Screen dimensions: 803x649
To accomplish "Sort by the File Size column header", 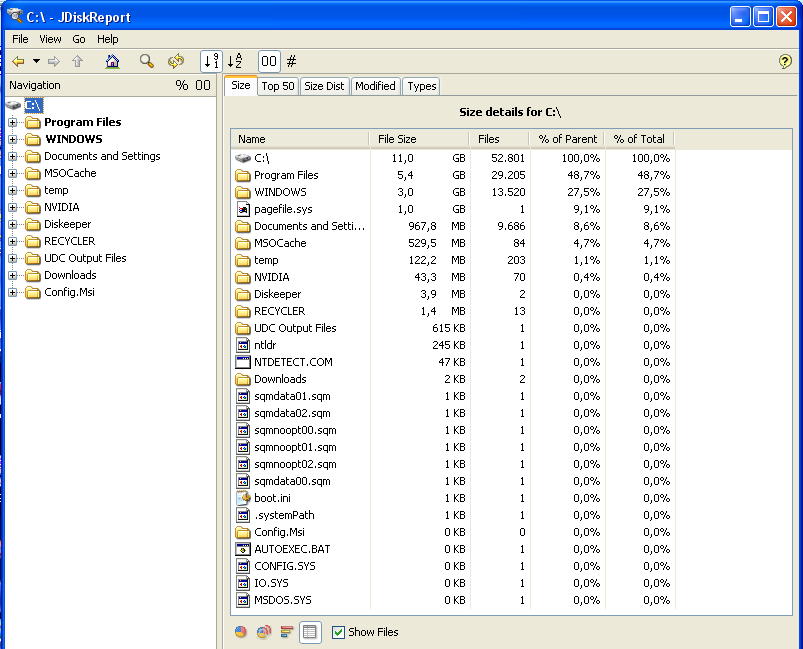I will (x=397, y=139).
